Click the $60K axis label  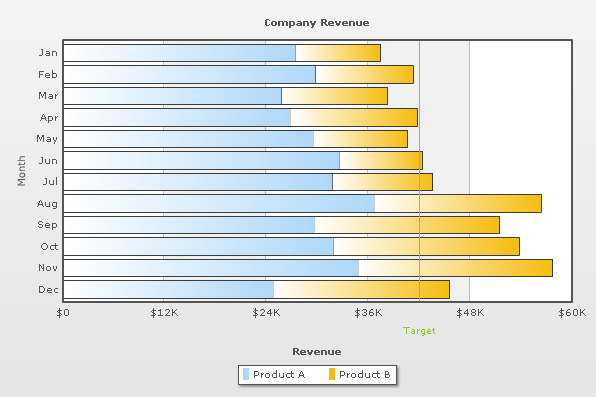(x=572, y=313)
